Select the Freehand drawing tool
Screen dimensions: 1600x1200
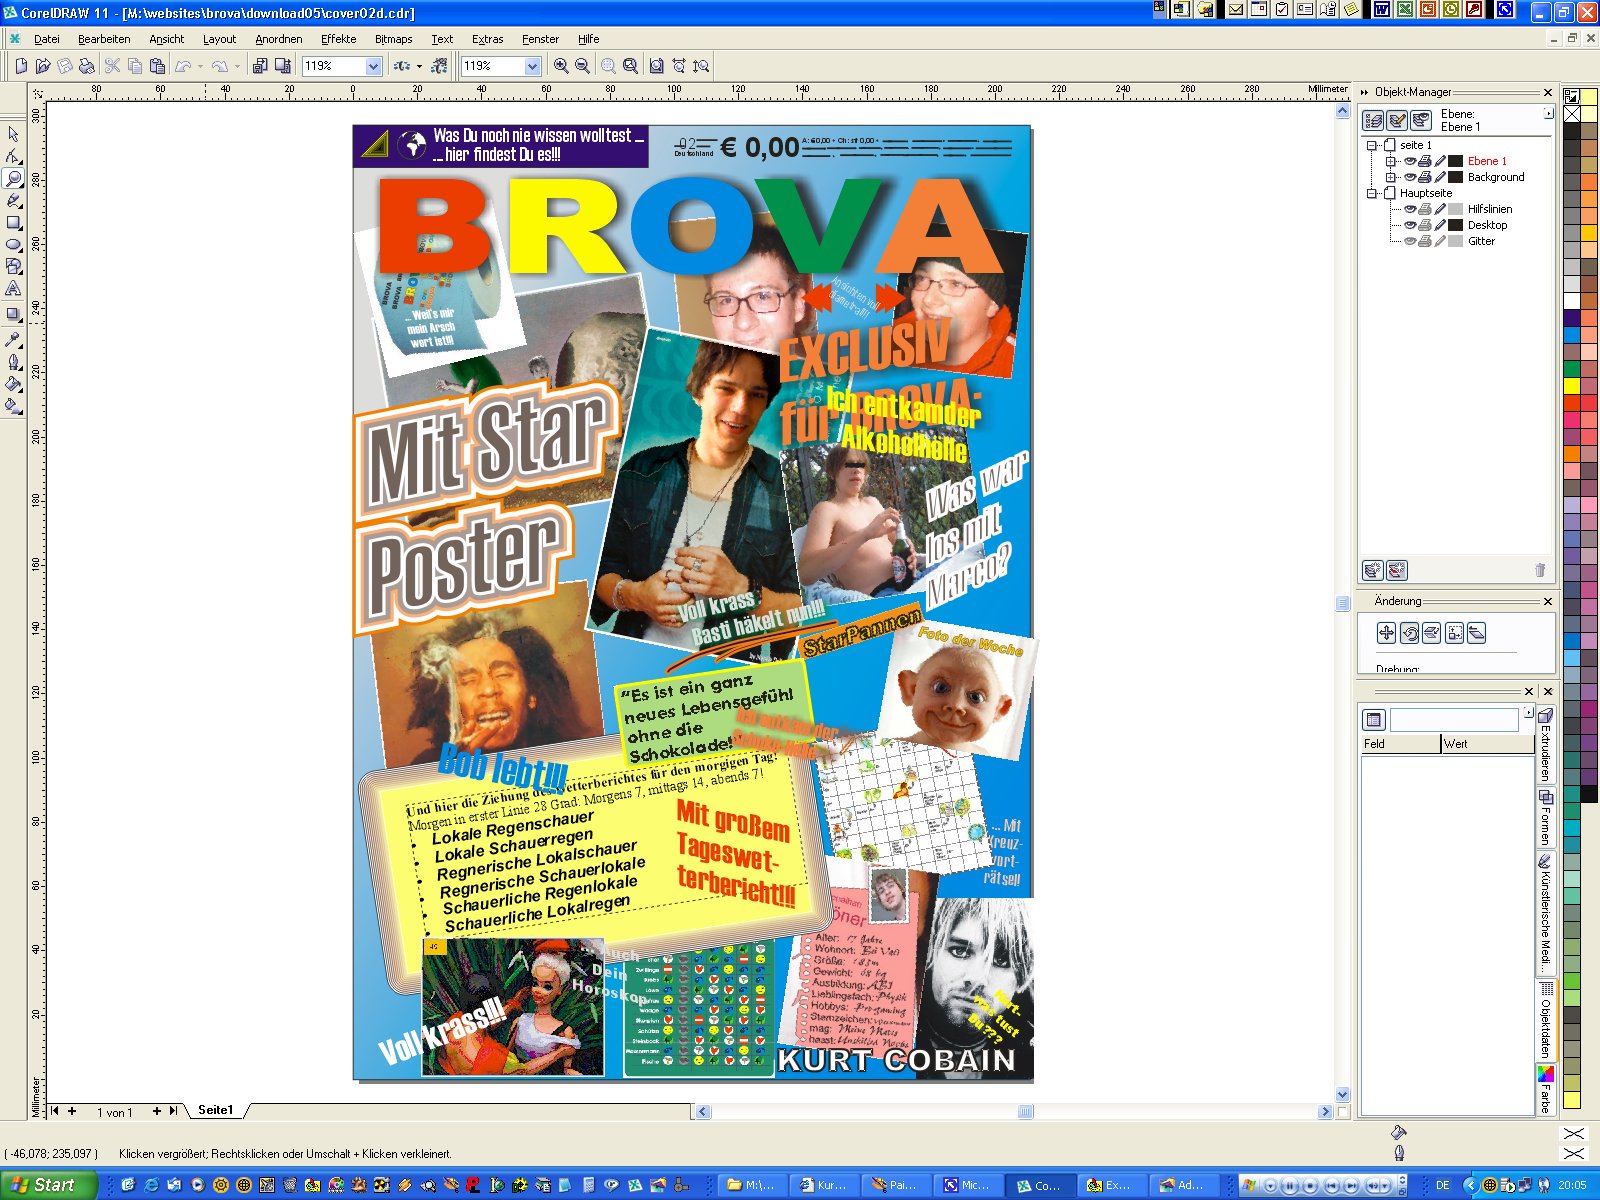13,200
